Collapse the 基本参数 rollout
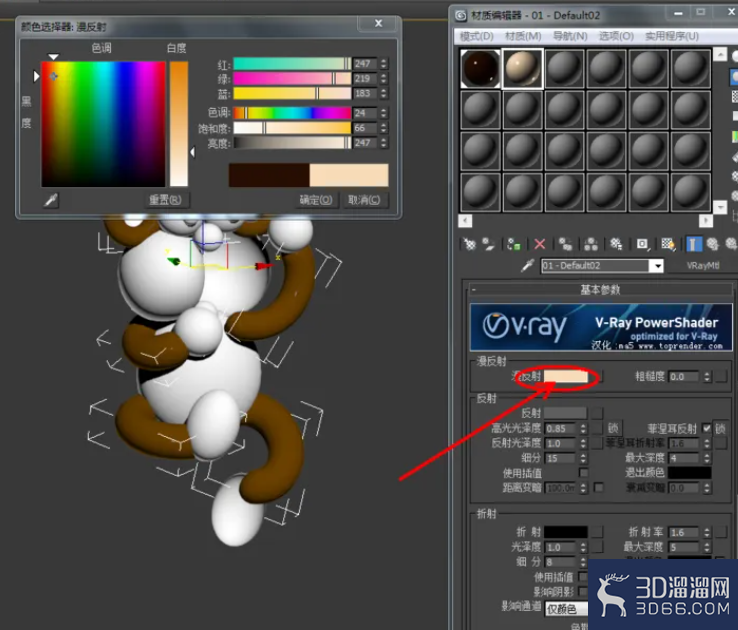 [x=601, y=289]
